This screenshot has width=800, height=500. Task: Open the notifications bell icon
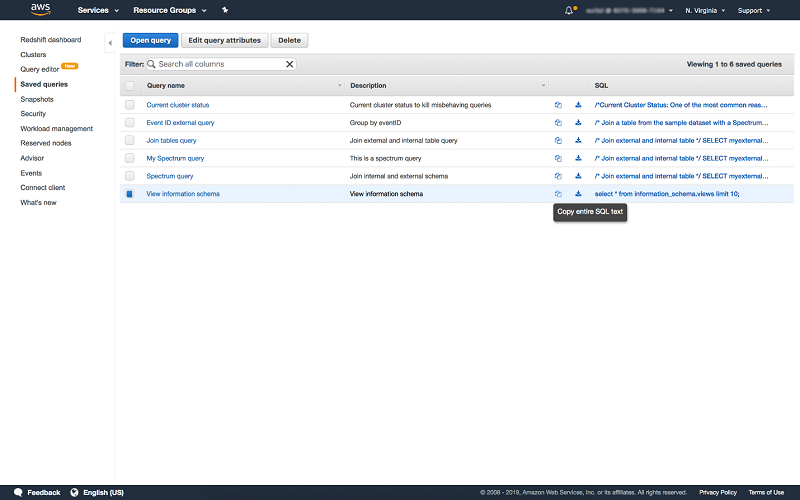(x=569, y=10)
